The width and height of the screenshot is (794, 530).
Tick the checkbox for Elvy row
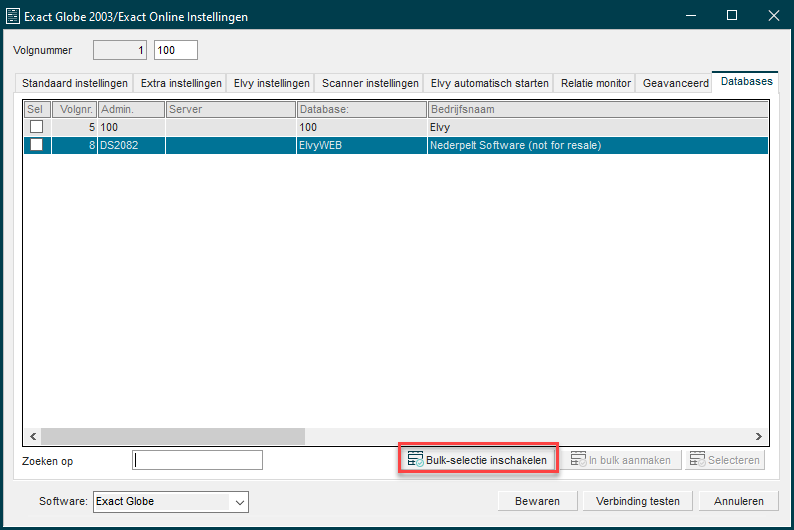(36, 127)
